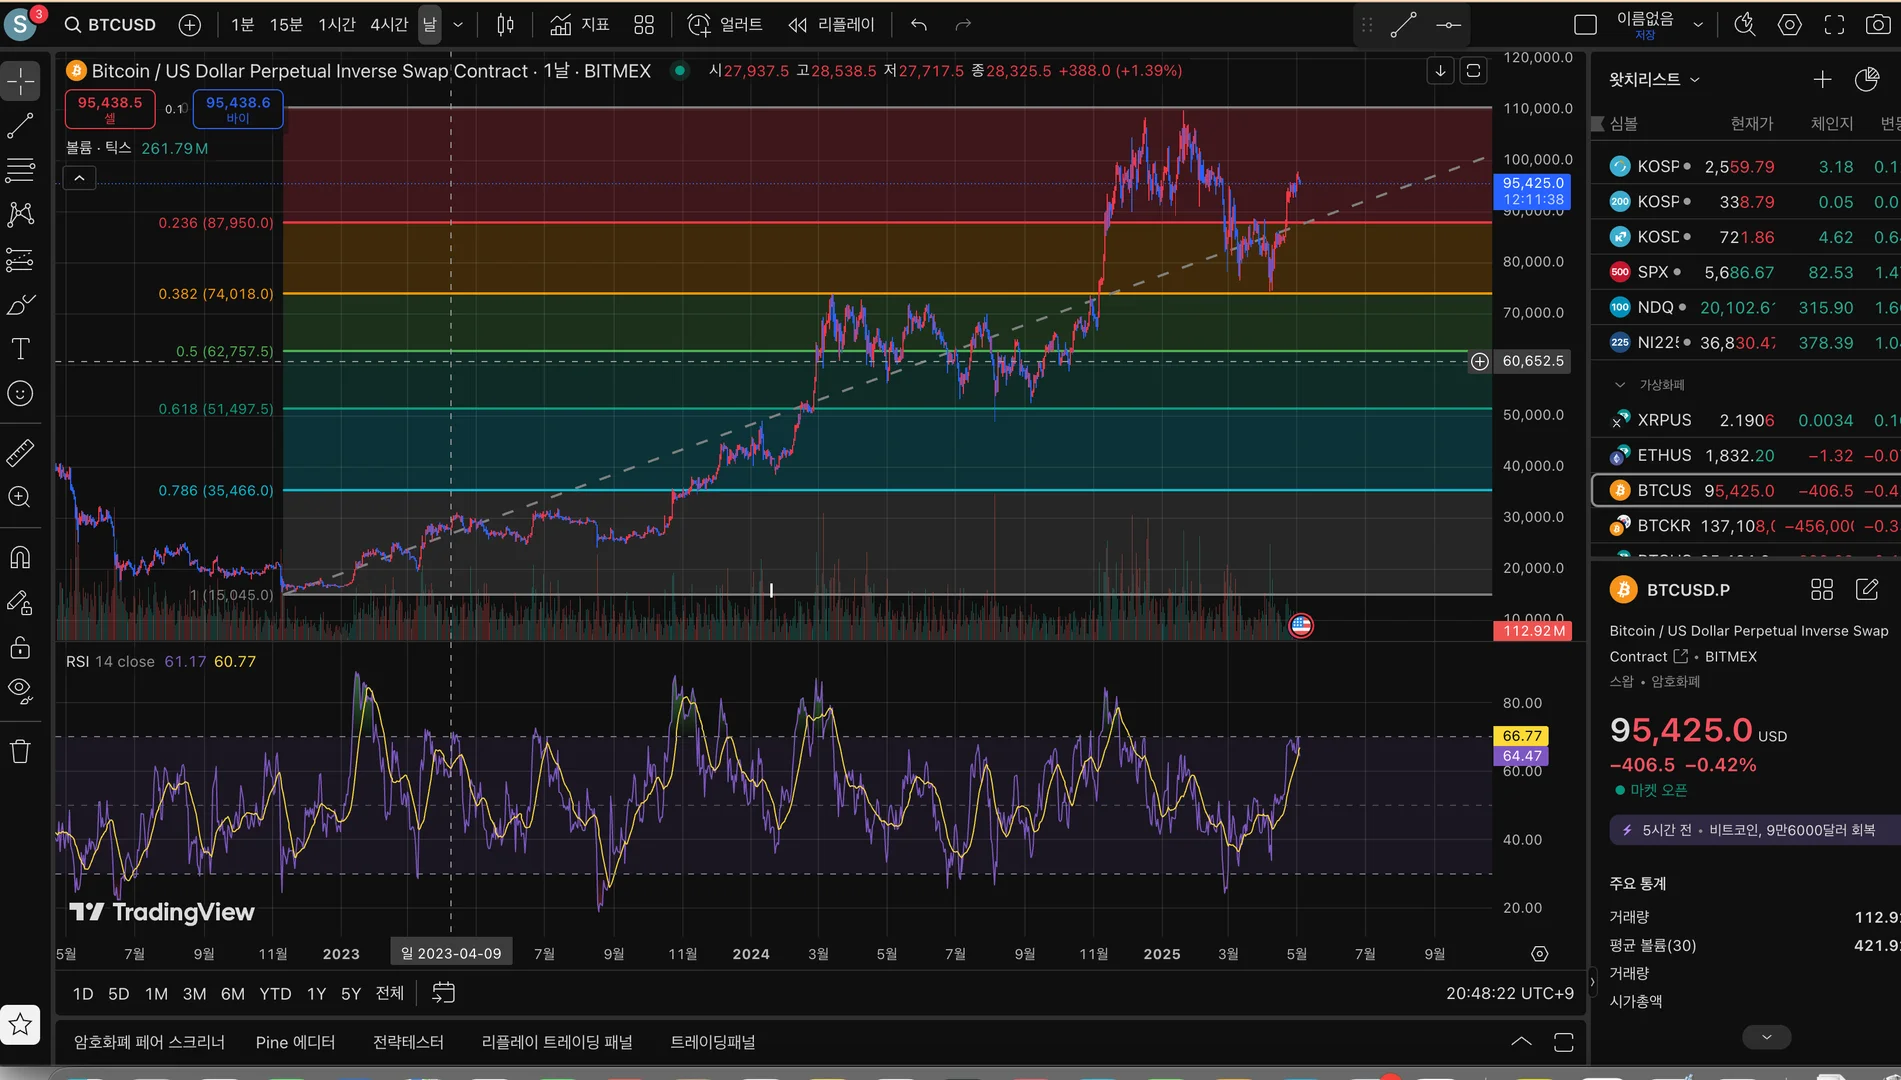1901x1080 pixels.
Task: Toggle fullscreen mode for the chart
Action: (x=1834, y=25)
